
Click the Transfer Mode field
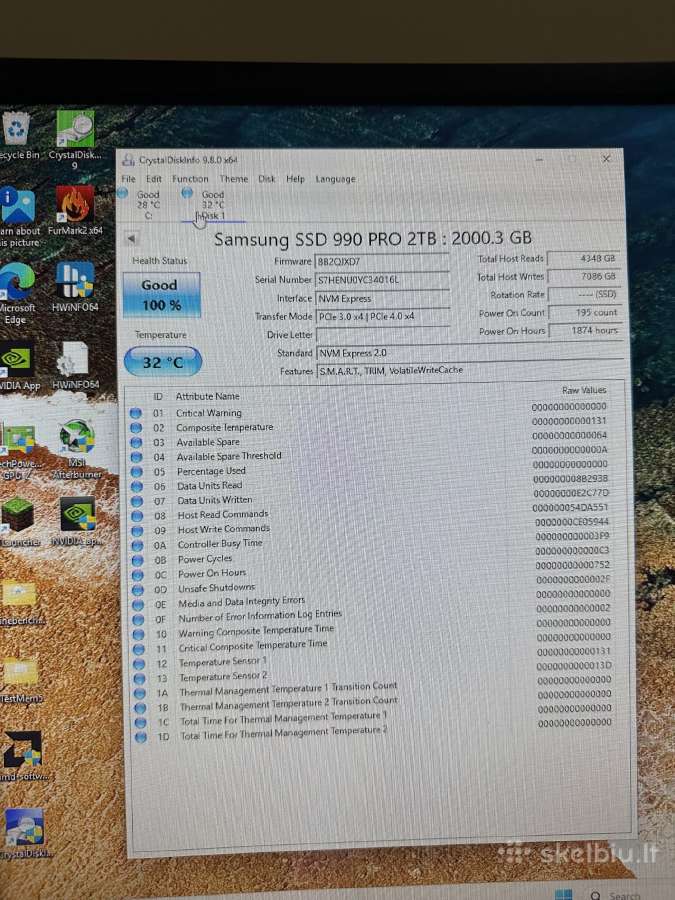click(382, 316)
